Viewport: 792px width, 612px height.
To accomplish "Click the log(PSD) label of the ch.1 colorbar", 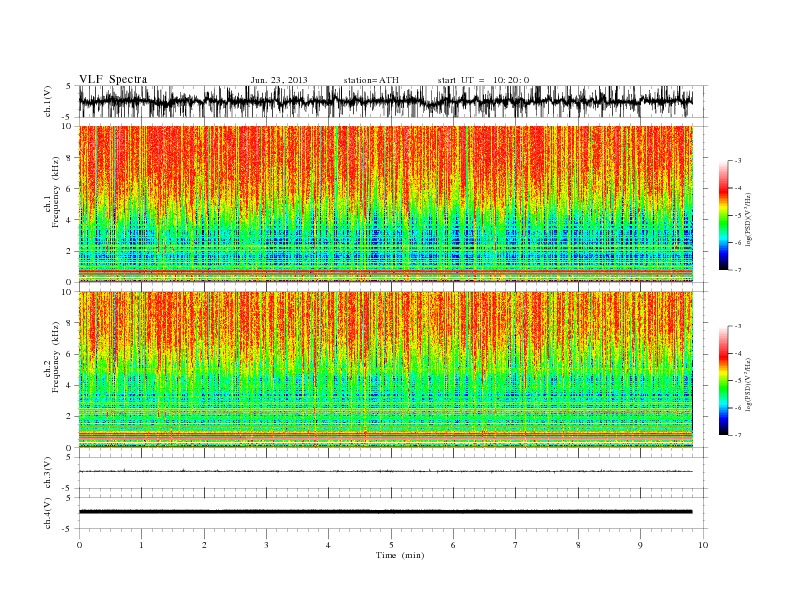I will click(x=749, y=220).
